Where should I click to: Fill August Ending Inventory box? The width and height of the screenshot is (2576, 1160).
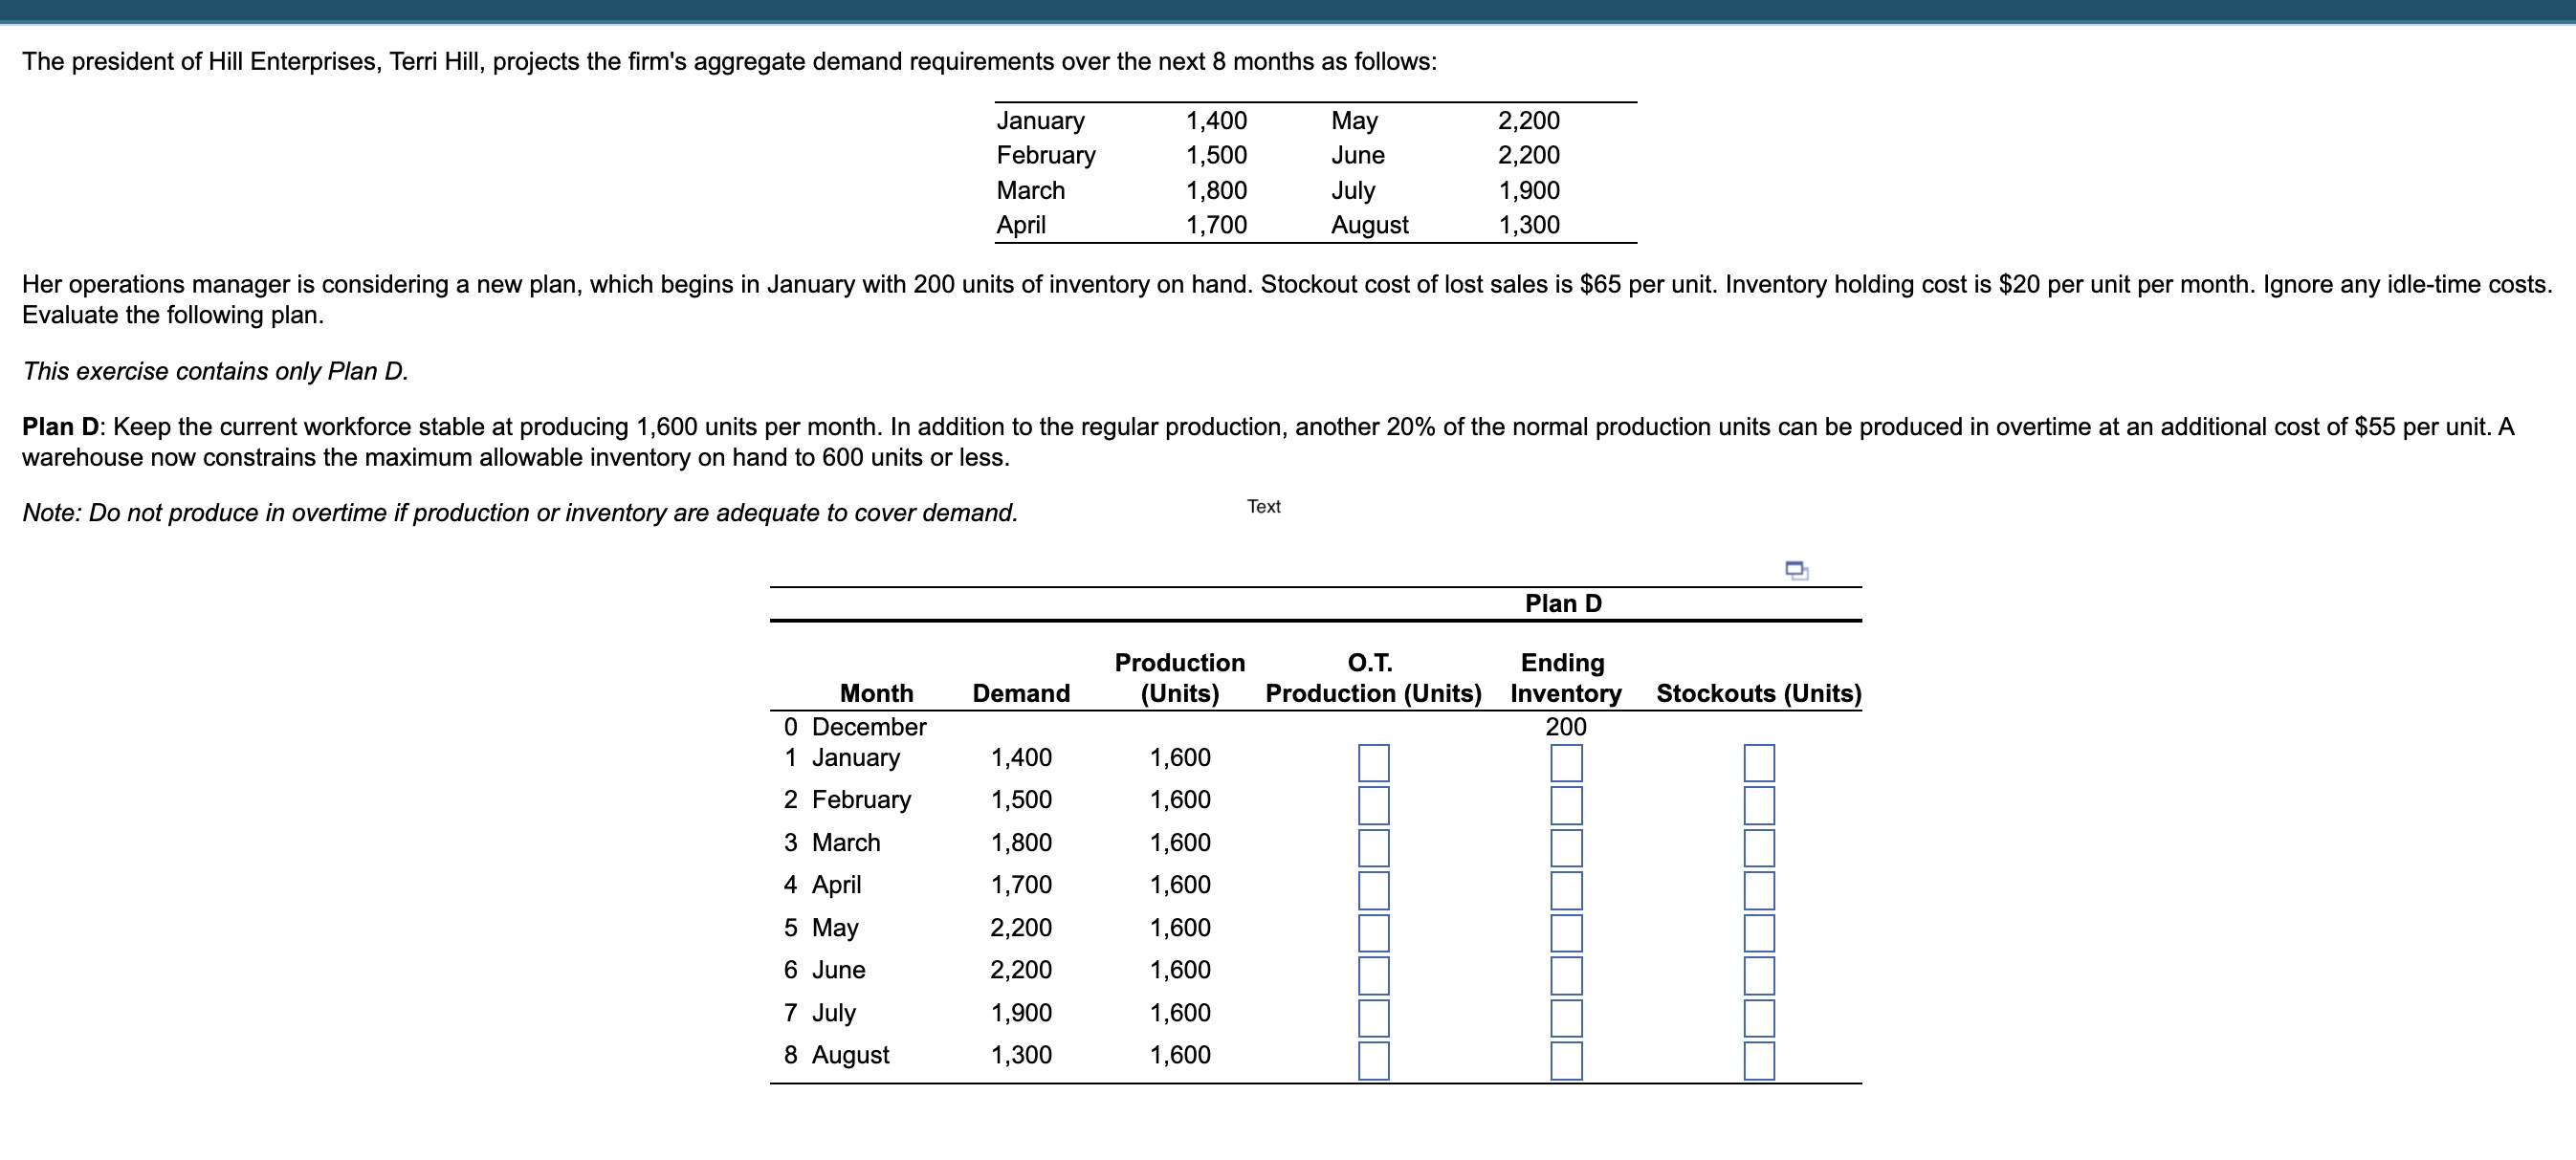(1565, 1058)
